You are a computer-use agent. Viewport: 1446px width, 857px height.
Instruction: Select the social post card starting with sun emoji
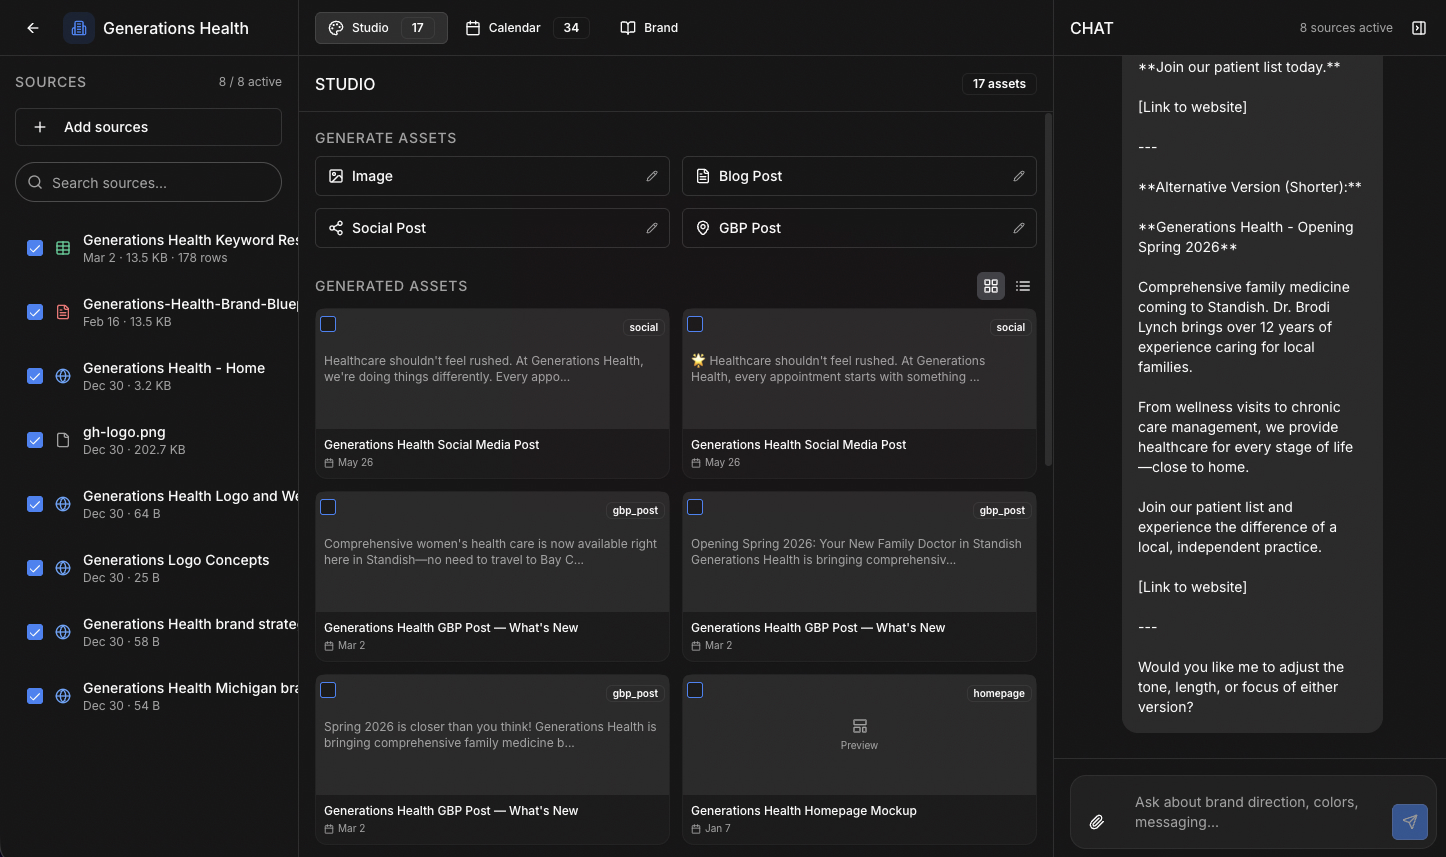pyautogui.click(x=695, y=324)
